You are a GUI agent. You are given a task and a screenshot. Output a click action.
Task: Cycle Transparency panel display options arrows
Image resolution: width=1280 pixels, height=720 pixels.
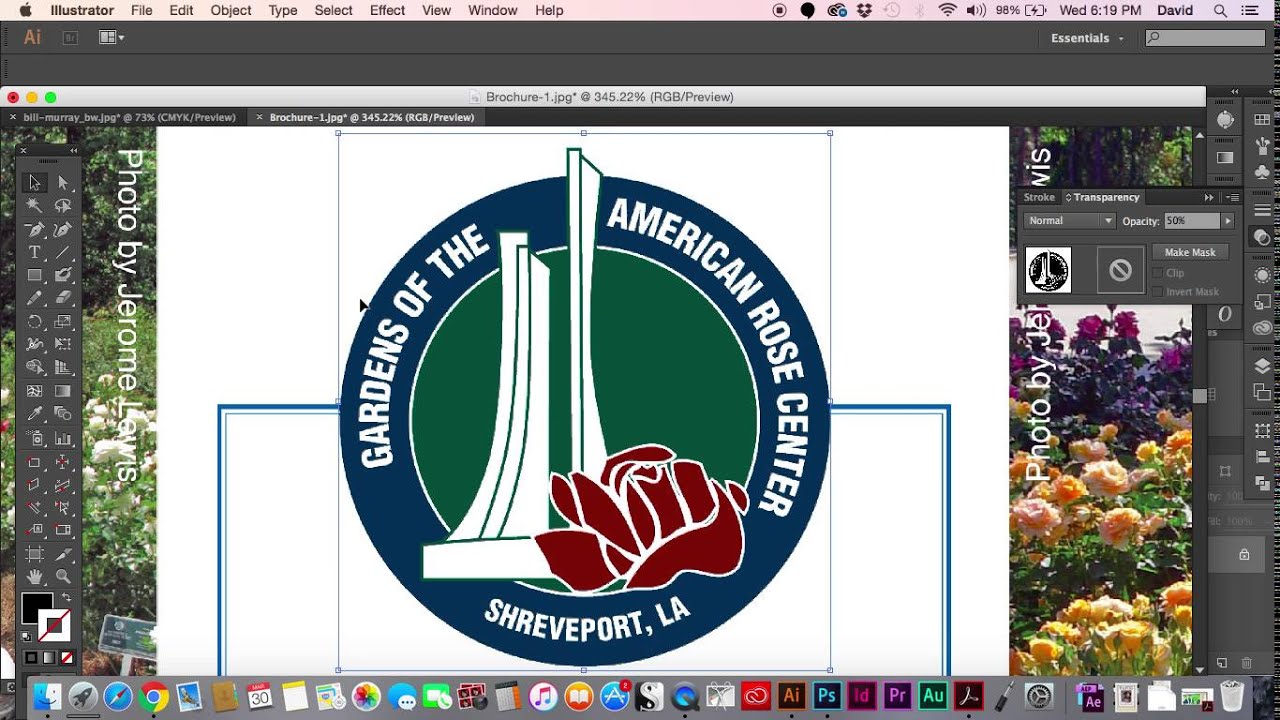[1068, 198]
